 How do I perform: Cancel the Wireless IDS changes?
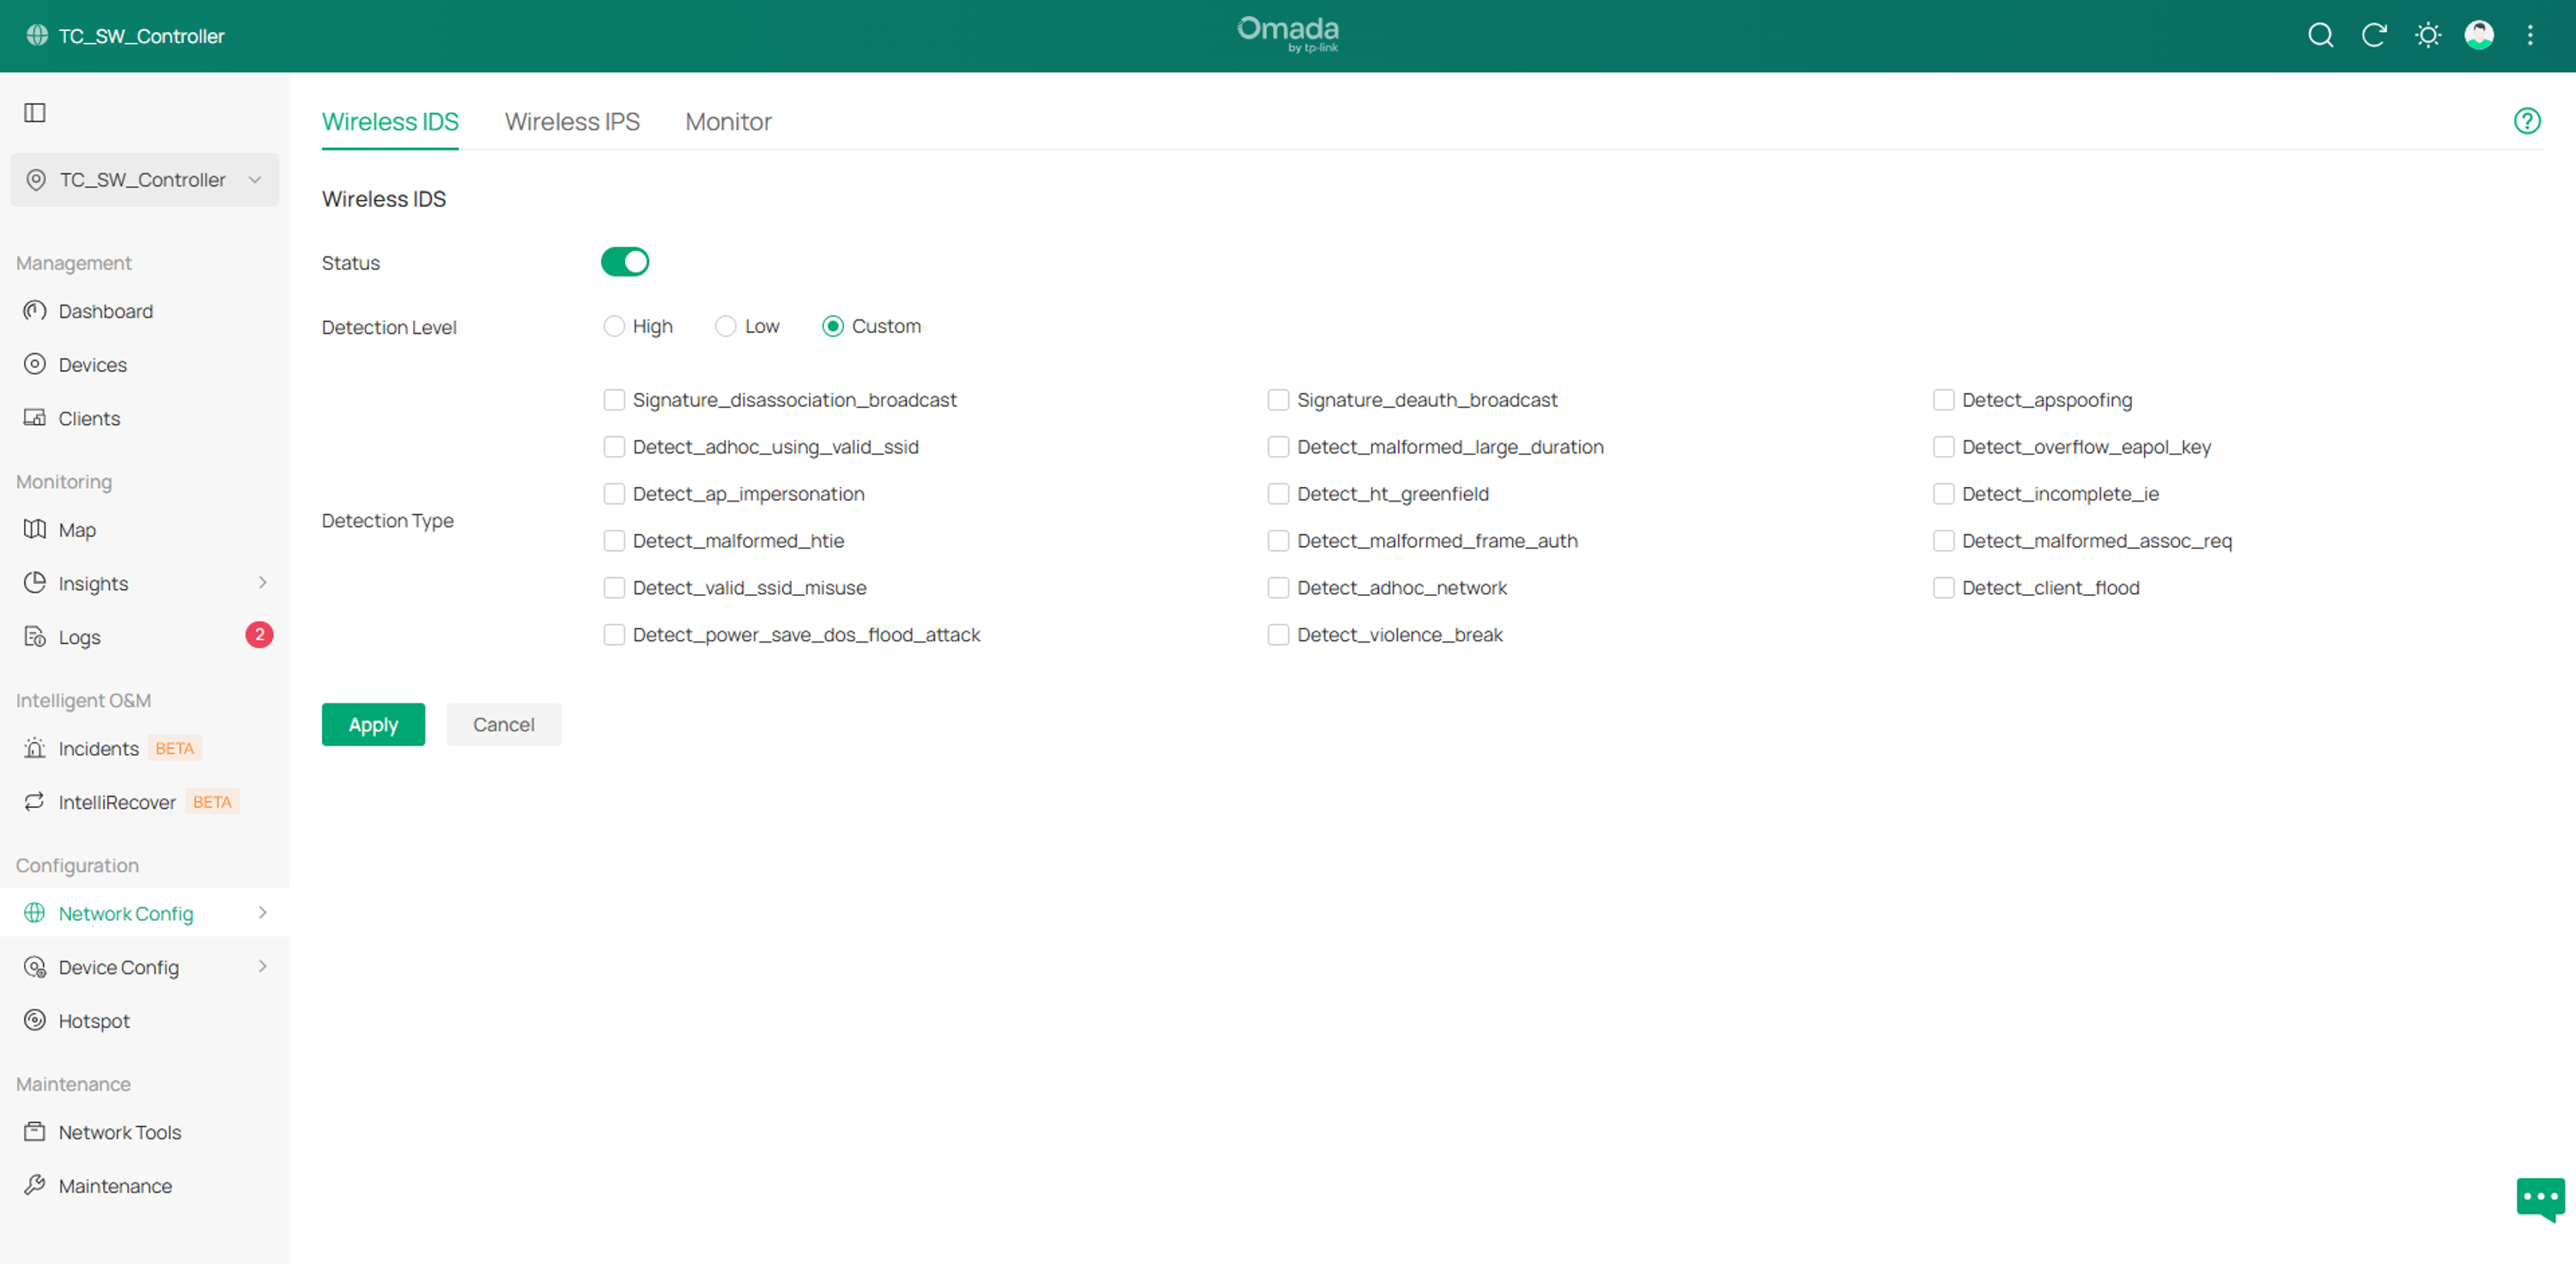click(x=503, y=725)
